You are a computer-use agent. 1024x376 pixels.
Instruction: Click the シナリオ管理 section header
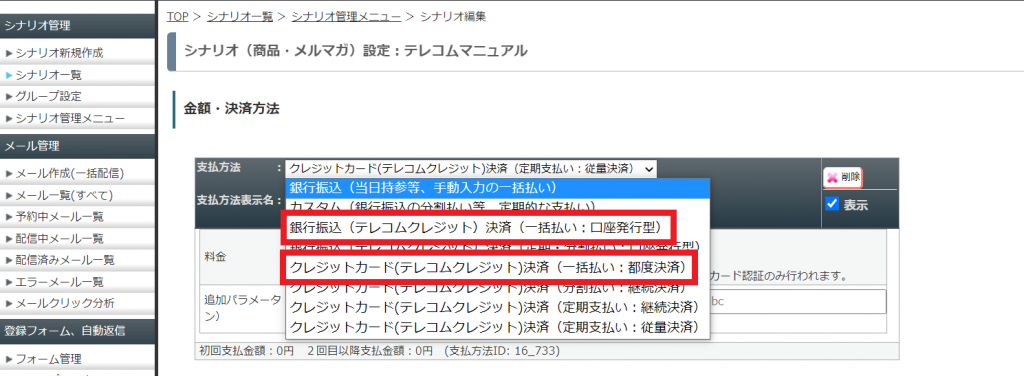coord(78,26)
